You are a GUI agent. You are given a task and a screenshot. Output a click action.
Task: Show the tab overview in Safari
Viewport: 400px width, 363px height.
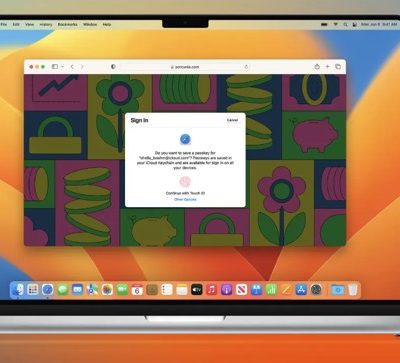(x=338, y=67)
